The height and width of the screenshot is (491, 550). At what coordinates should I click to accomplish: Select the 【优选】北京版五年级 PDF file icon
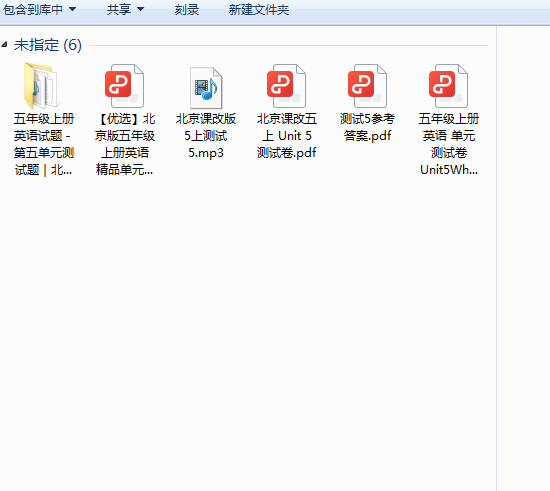coord(125,86)
